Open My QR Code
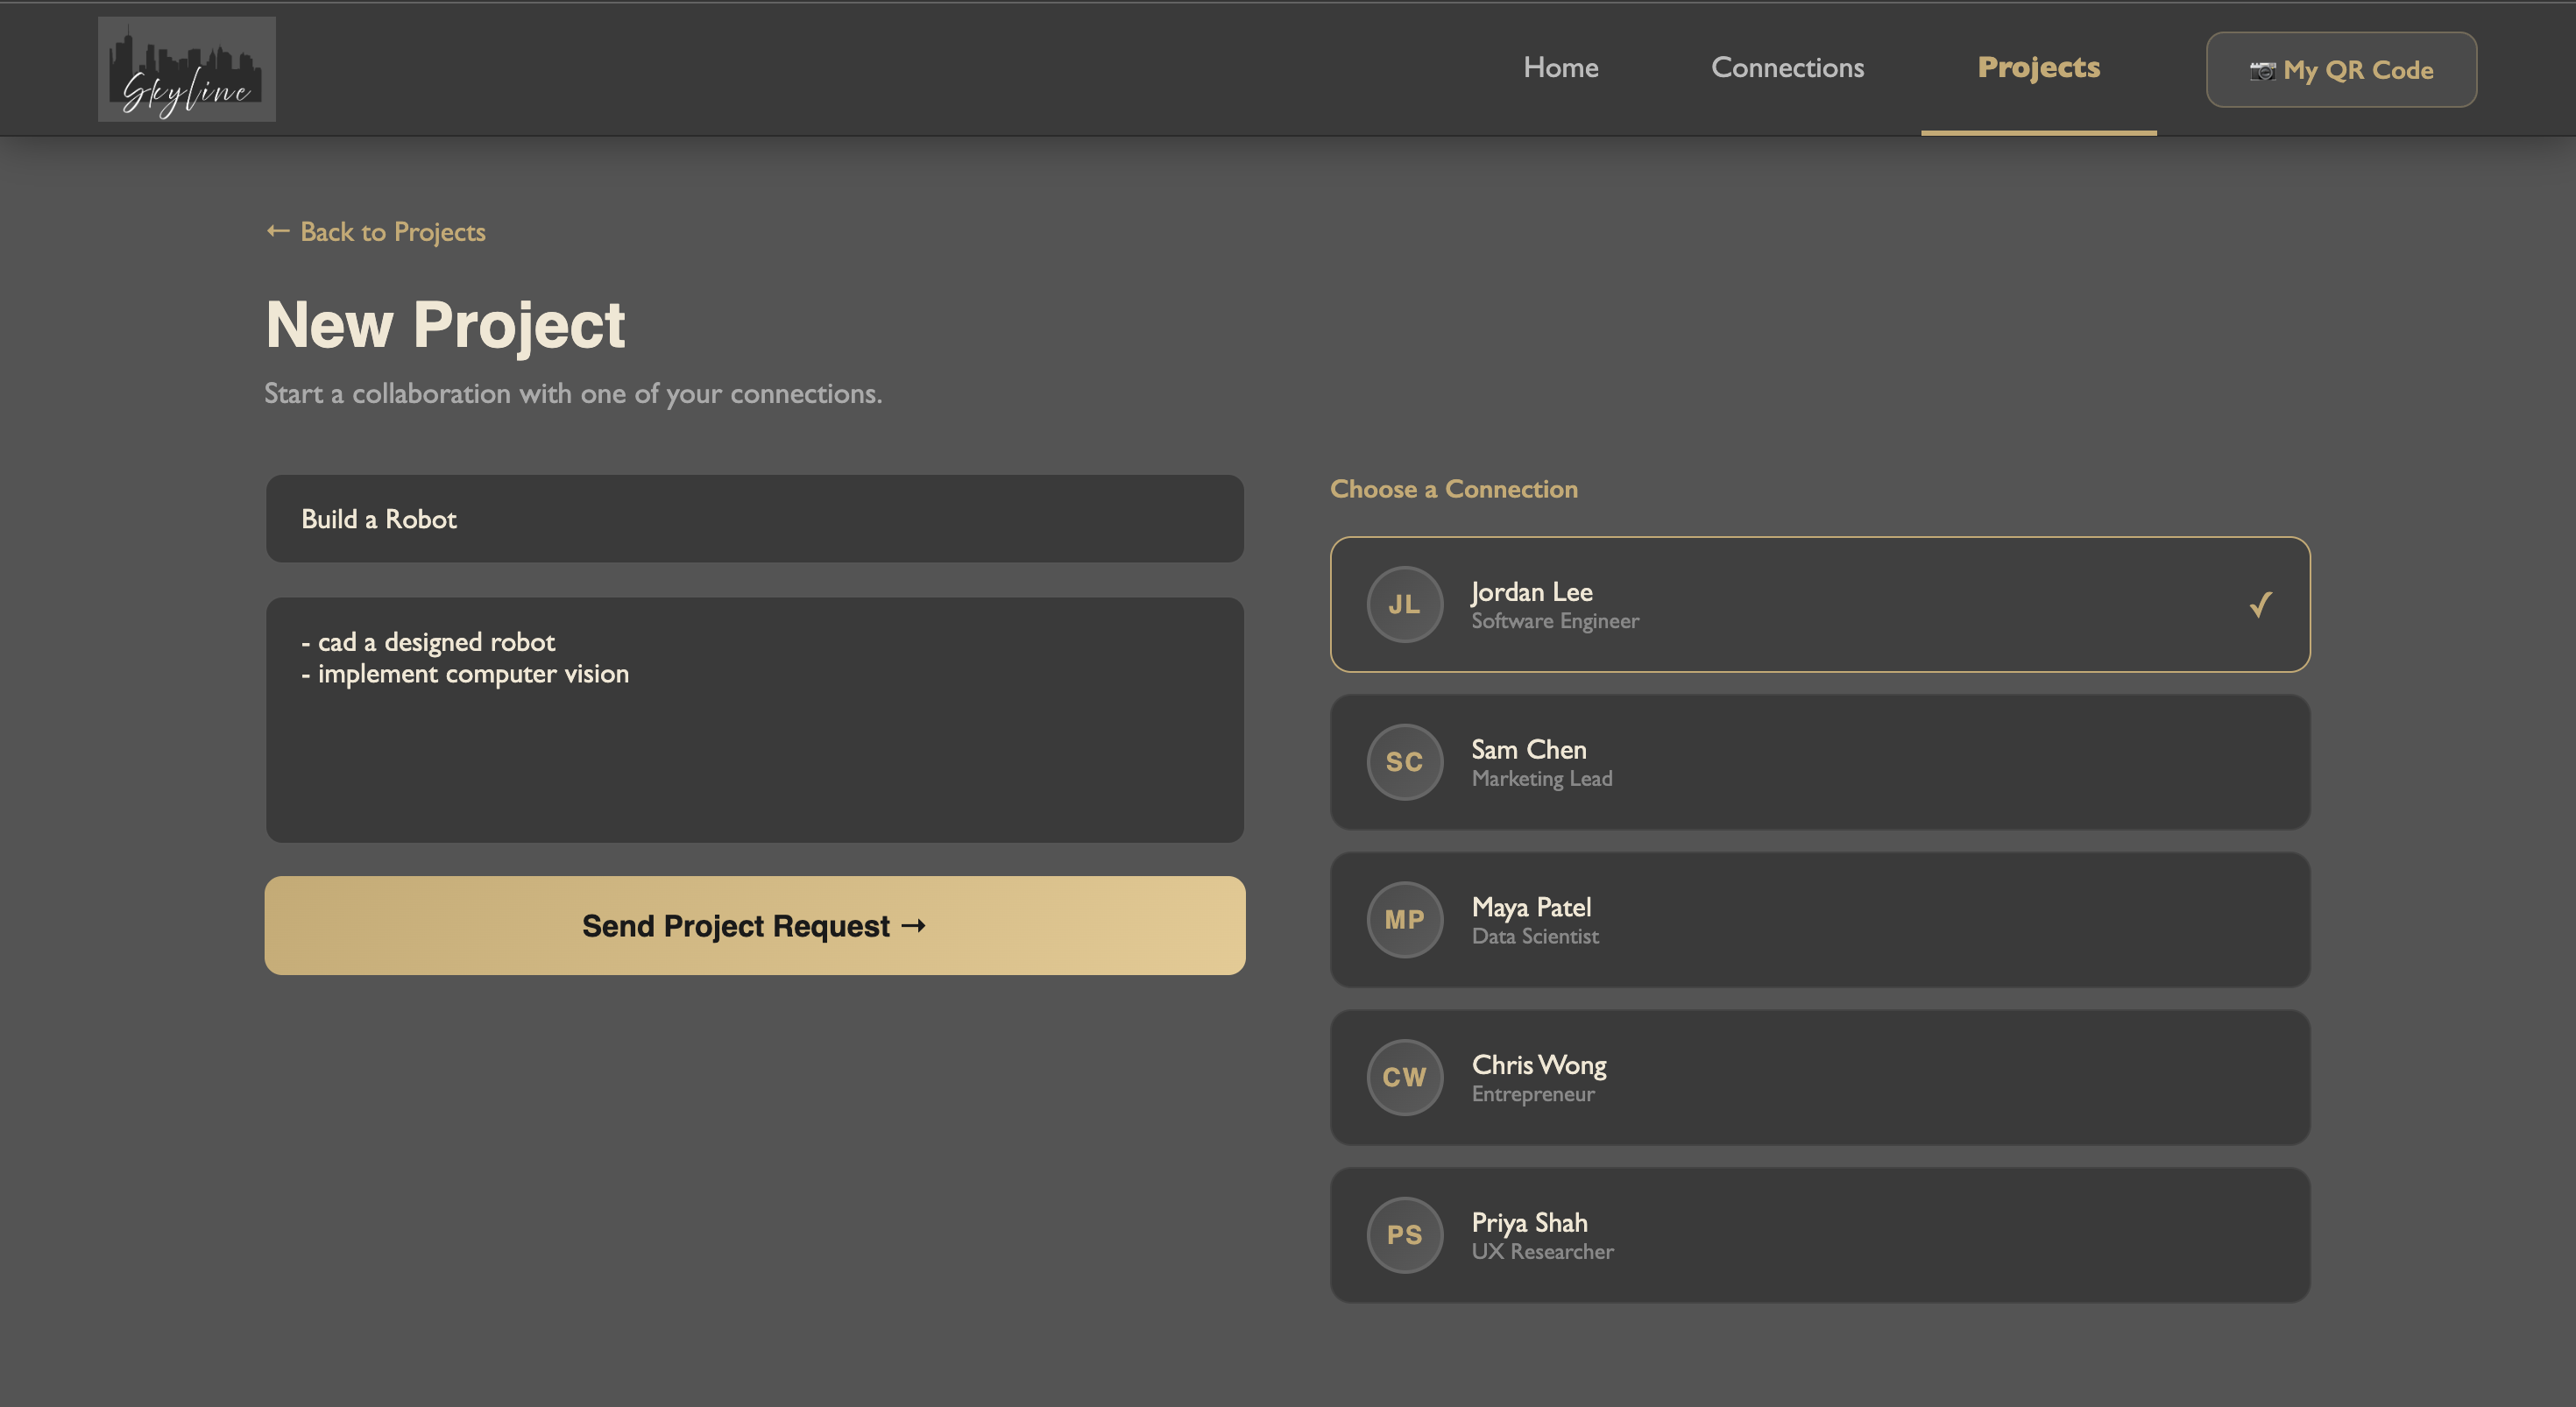2576x1407 pixels. click(x=2340, y=70)
